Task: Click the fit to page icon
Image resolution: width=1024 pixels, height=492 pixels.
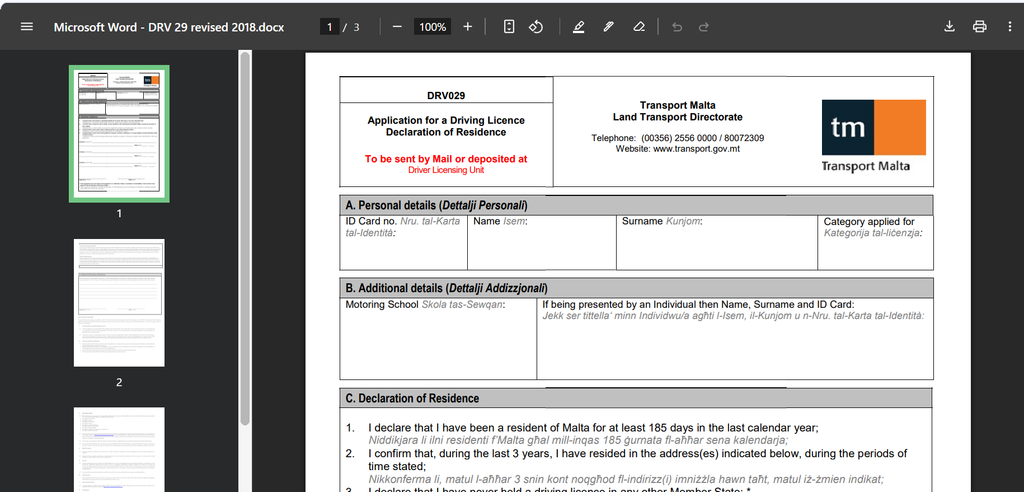Action: 509,27
